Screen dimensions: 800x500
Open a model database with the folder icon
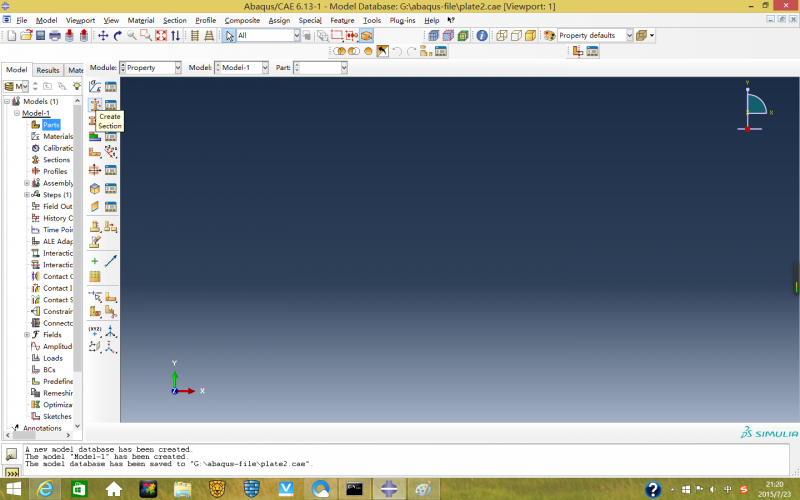point(26,35)
